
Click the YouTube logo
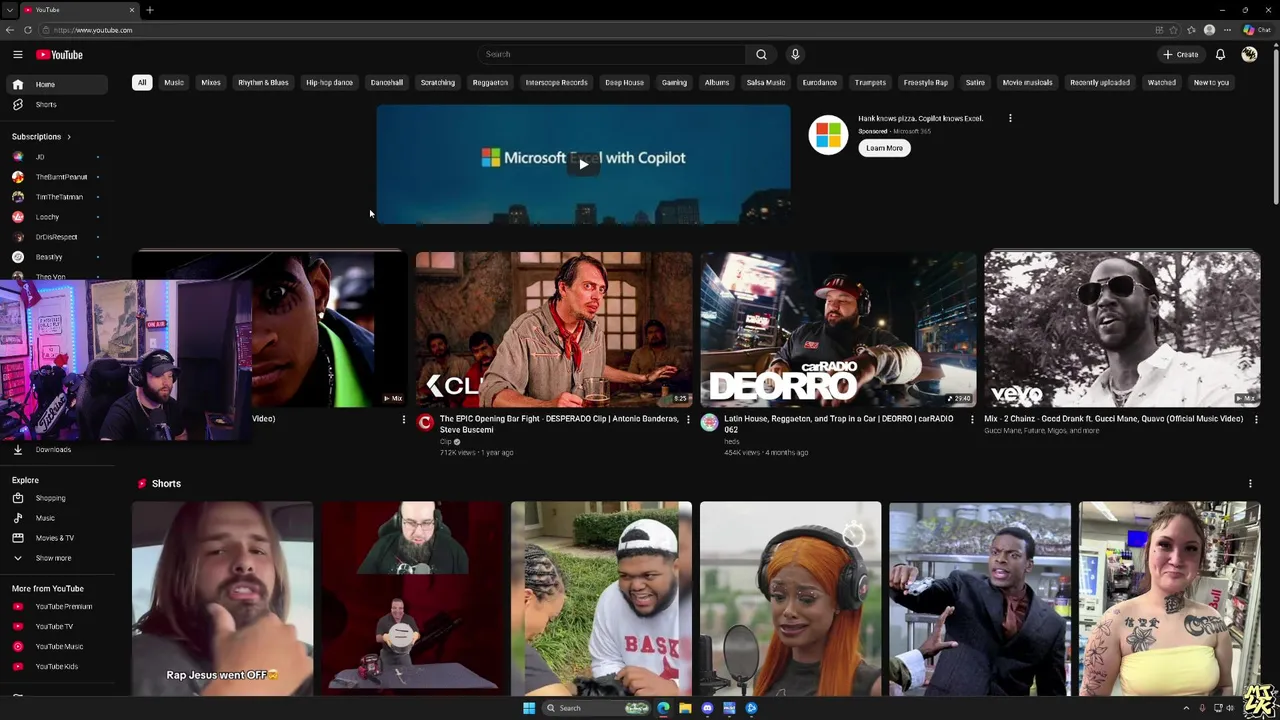pos(59,54)
